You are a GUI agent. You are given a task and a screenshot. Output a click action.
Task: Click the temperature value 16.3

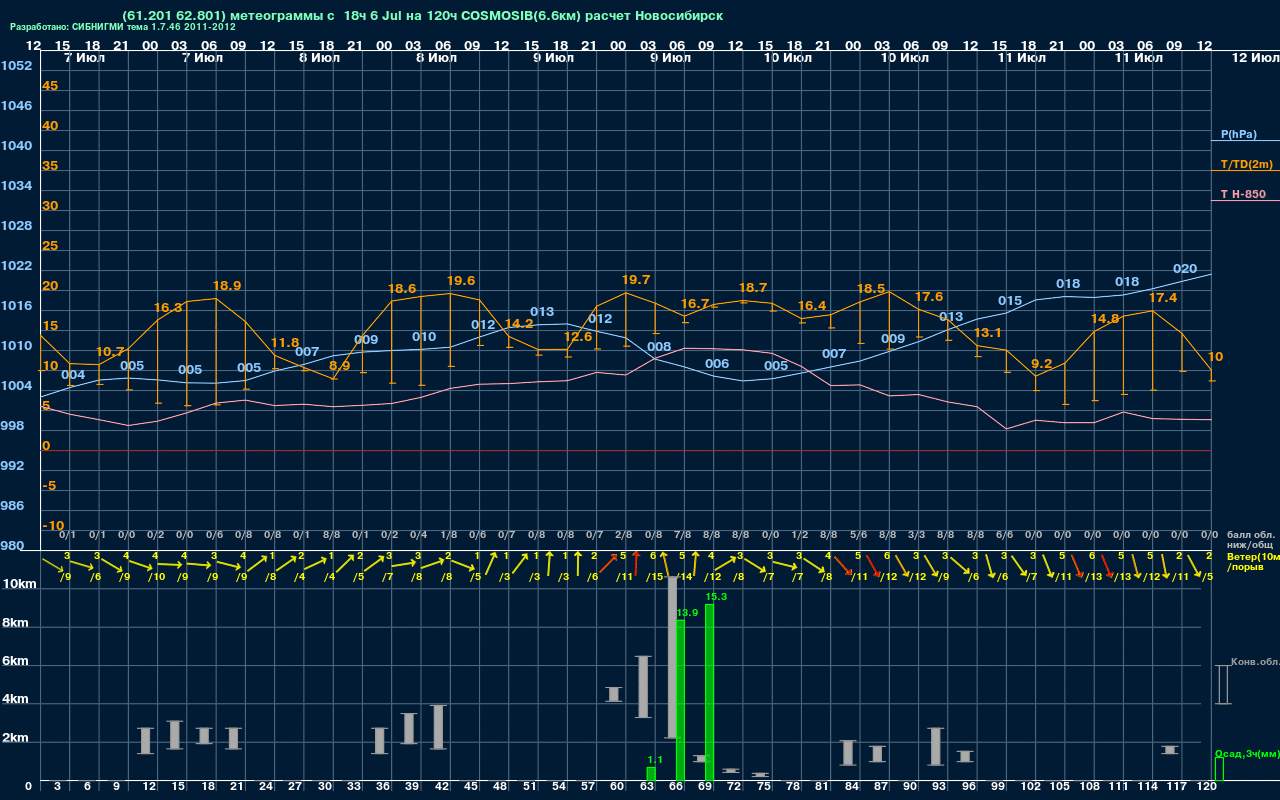pos(168,308)
